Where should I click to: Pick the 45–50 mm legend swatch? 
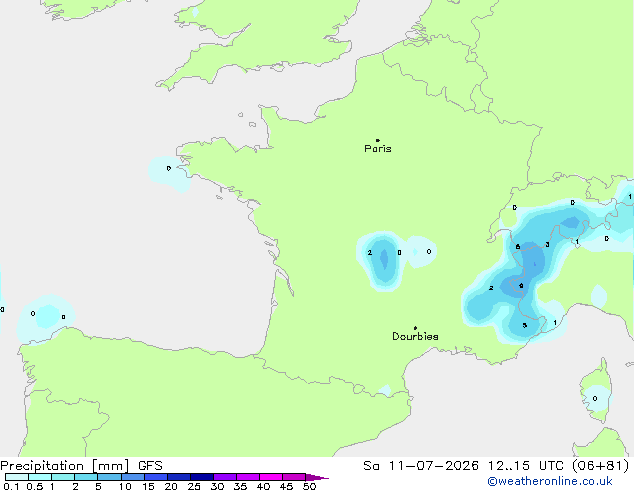tap(294, 477)
